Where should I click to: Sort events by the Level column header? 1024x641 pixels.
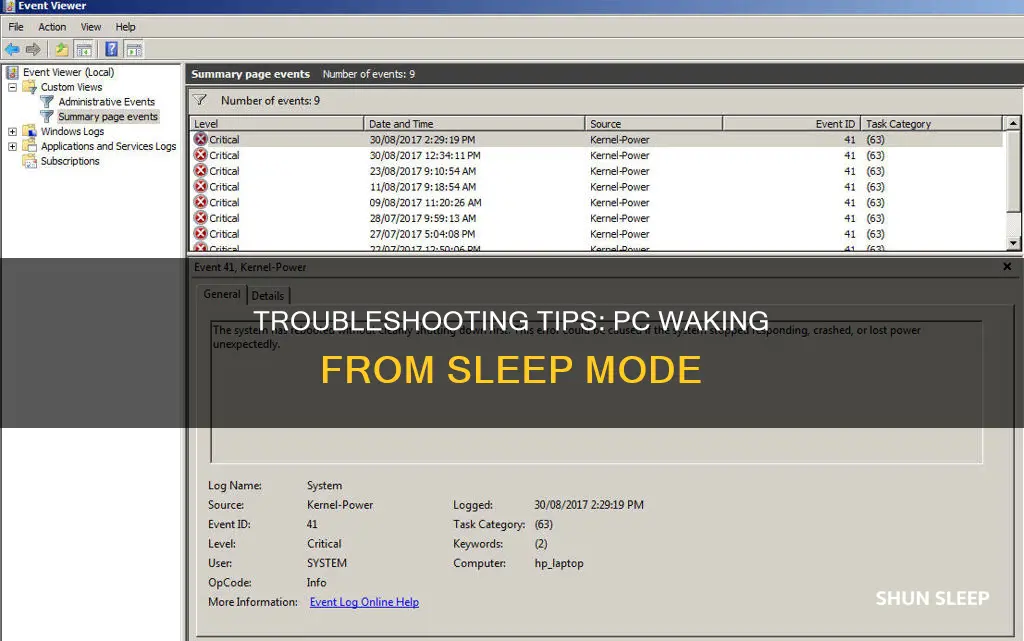coord(276,123)
